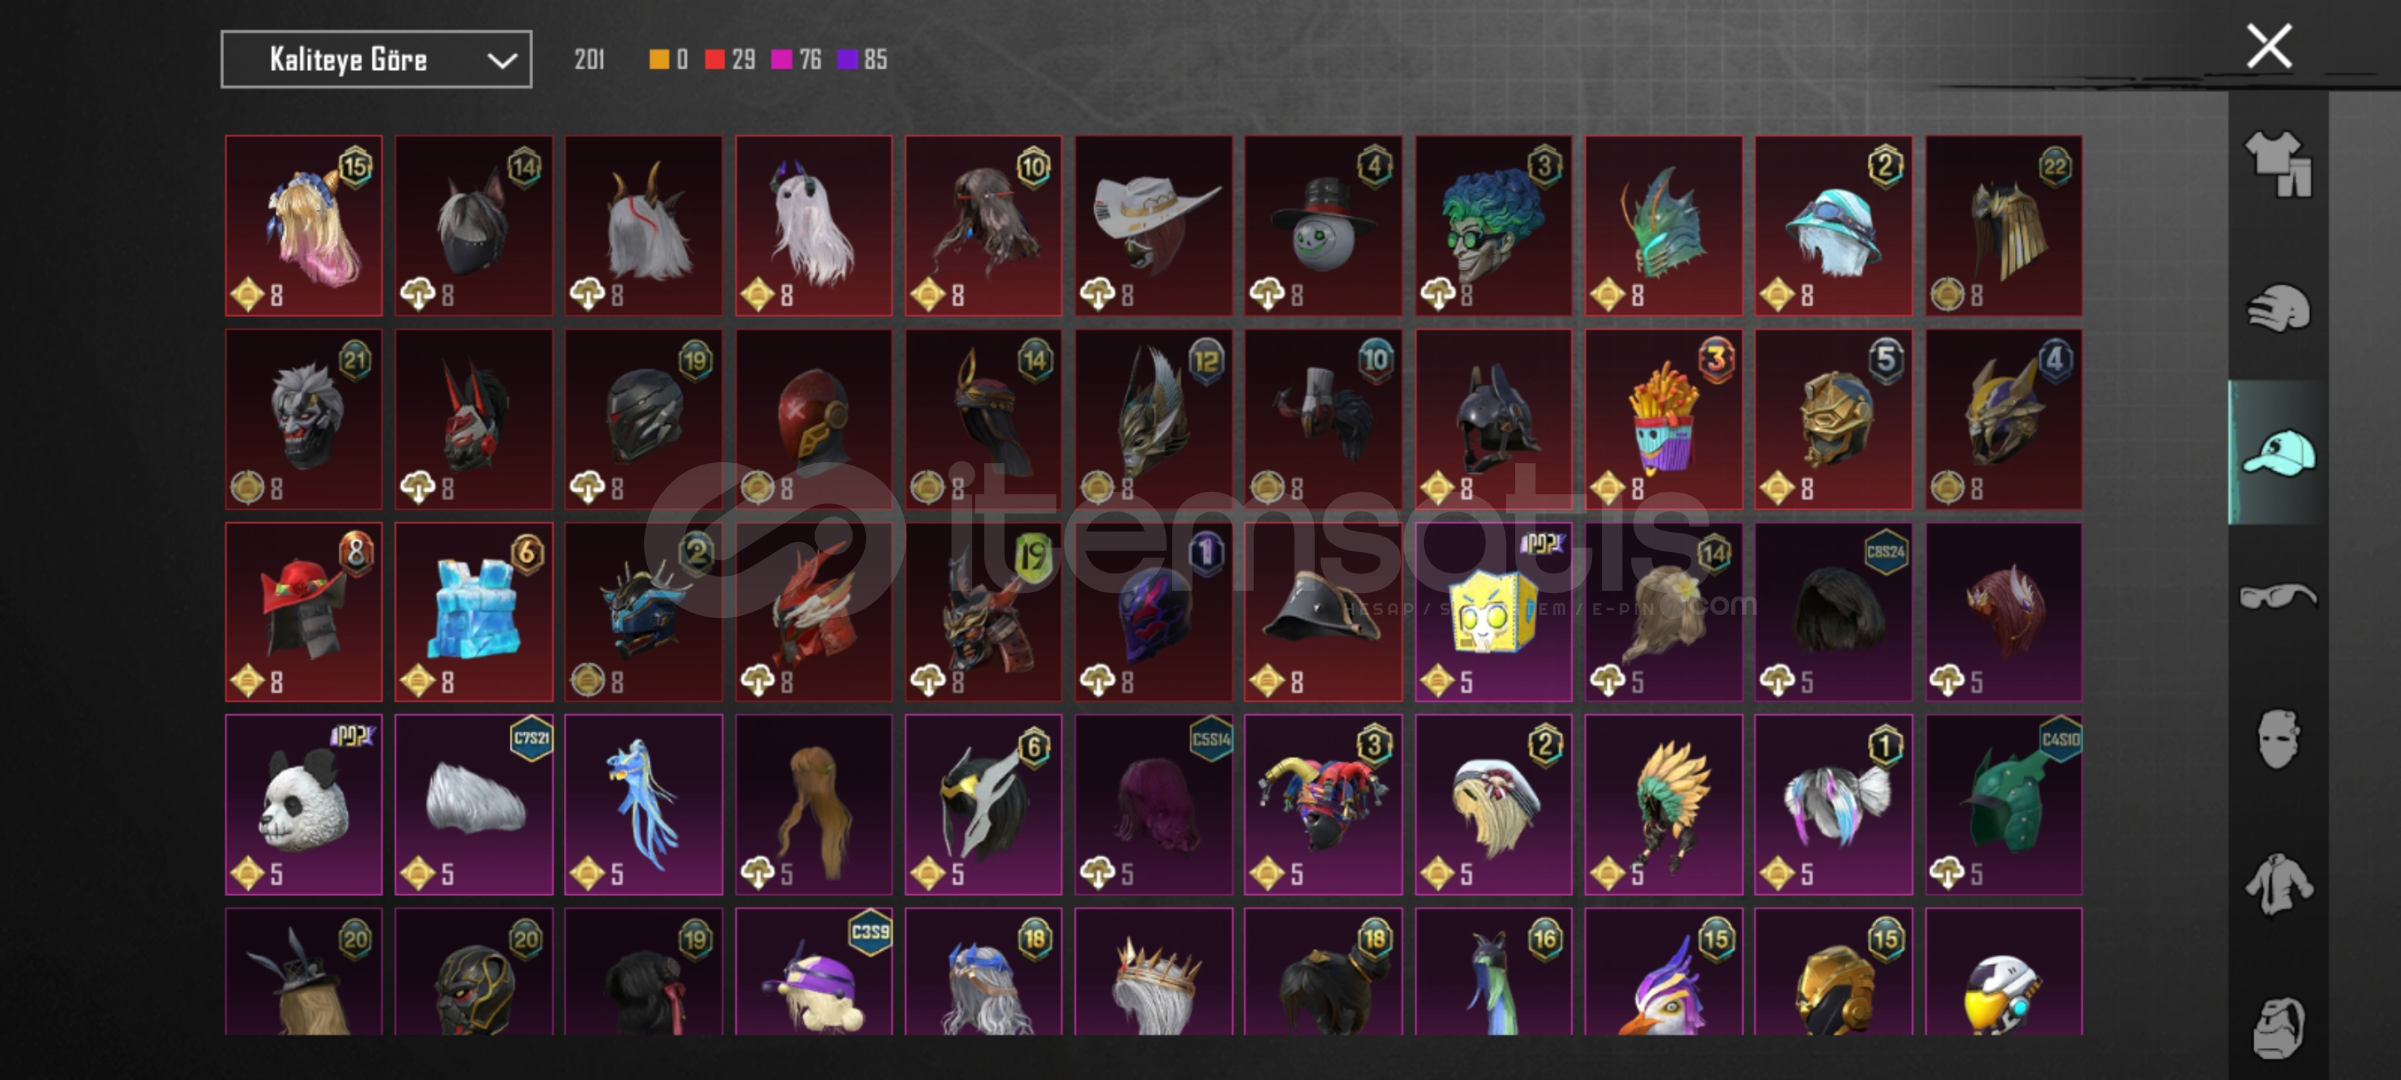Open the helmet category in sidebar
This screenshot has width=2401, height=1080.
coord(2278,307)
